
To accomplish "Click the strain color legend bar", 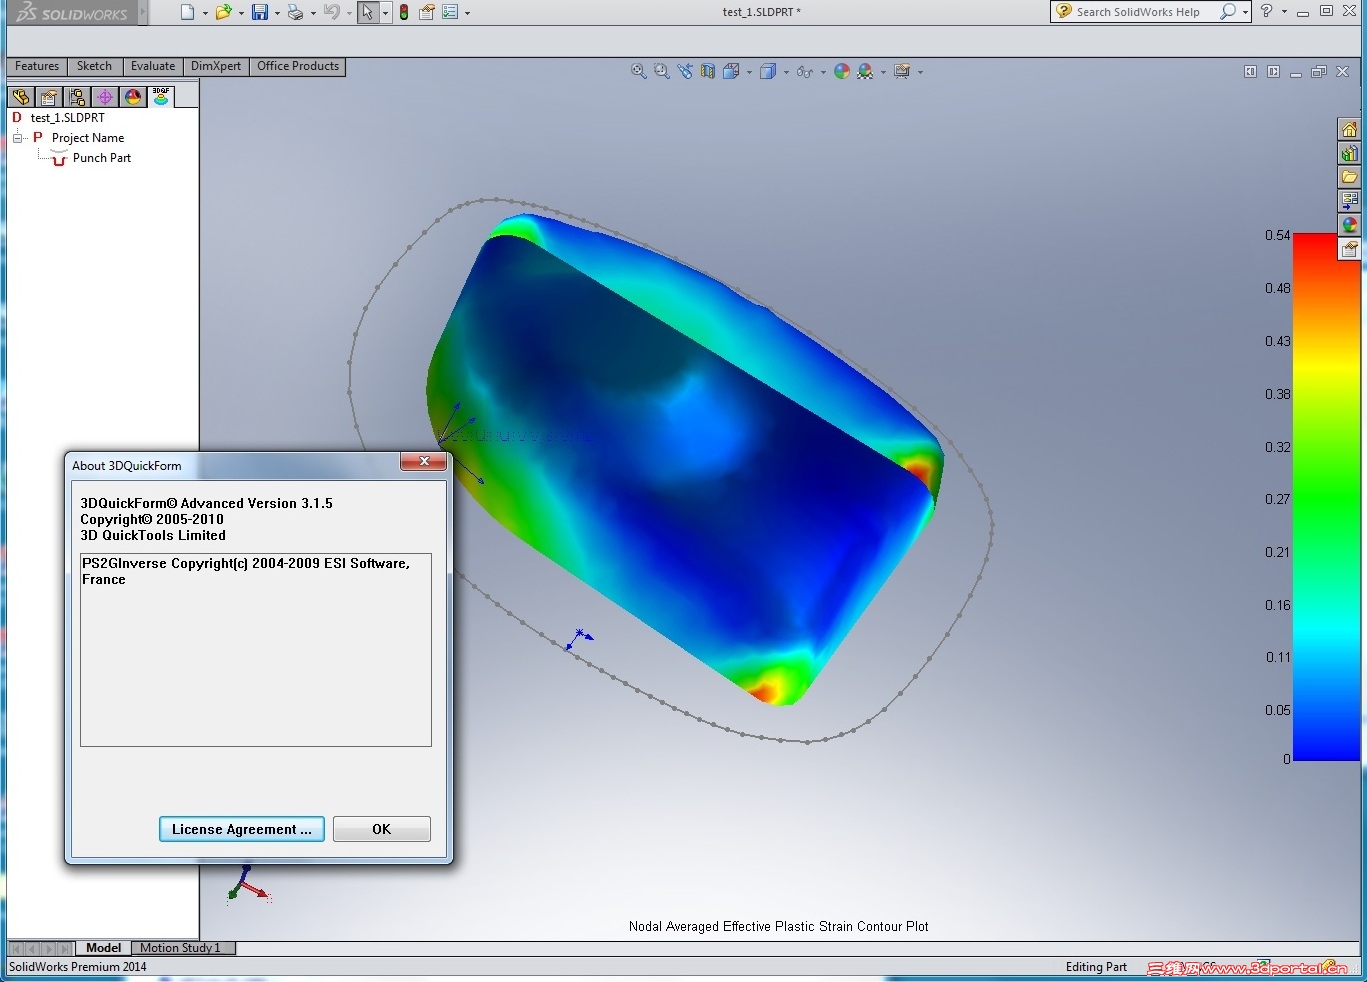I will (x=1326, y=497).
